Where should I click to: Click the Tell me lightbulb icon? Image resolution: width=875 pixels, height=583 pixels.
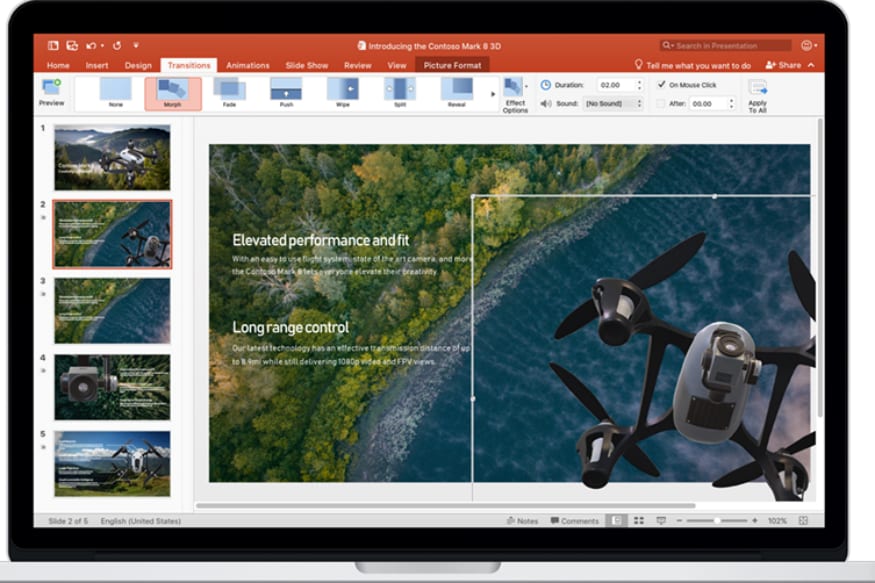pos(638,65)
